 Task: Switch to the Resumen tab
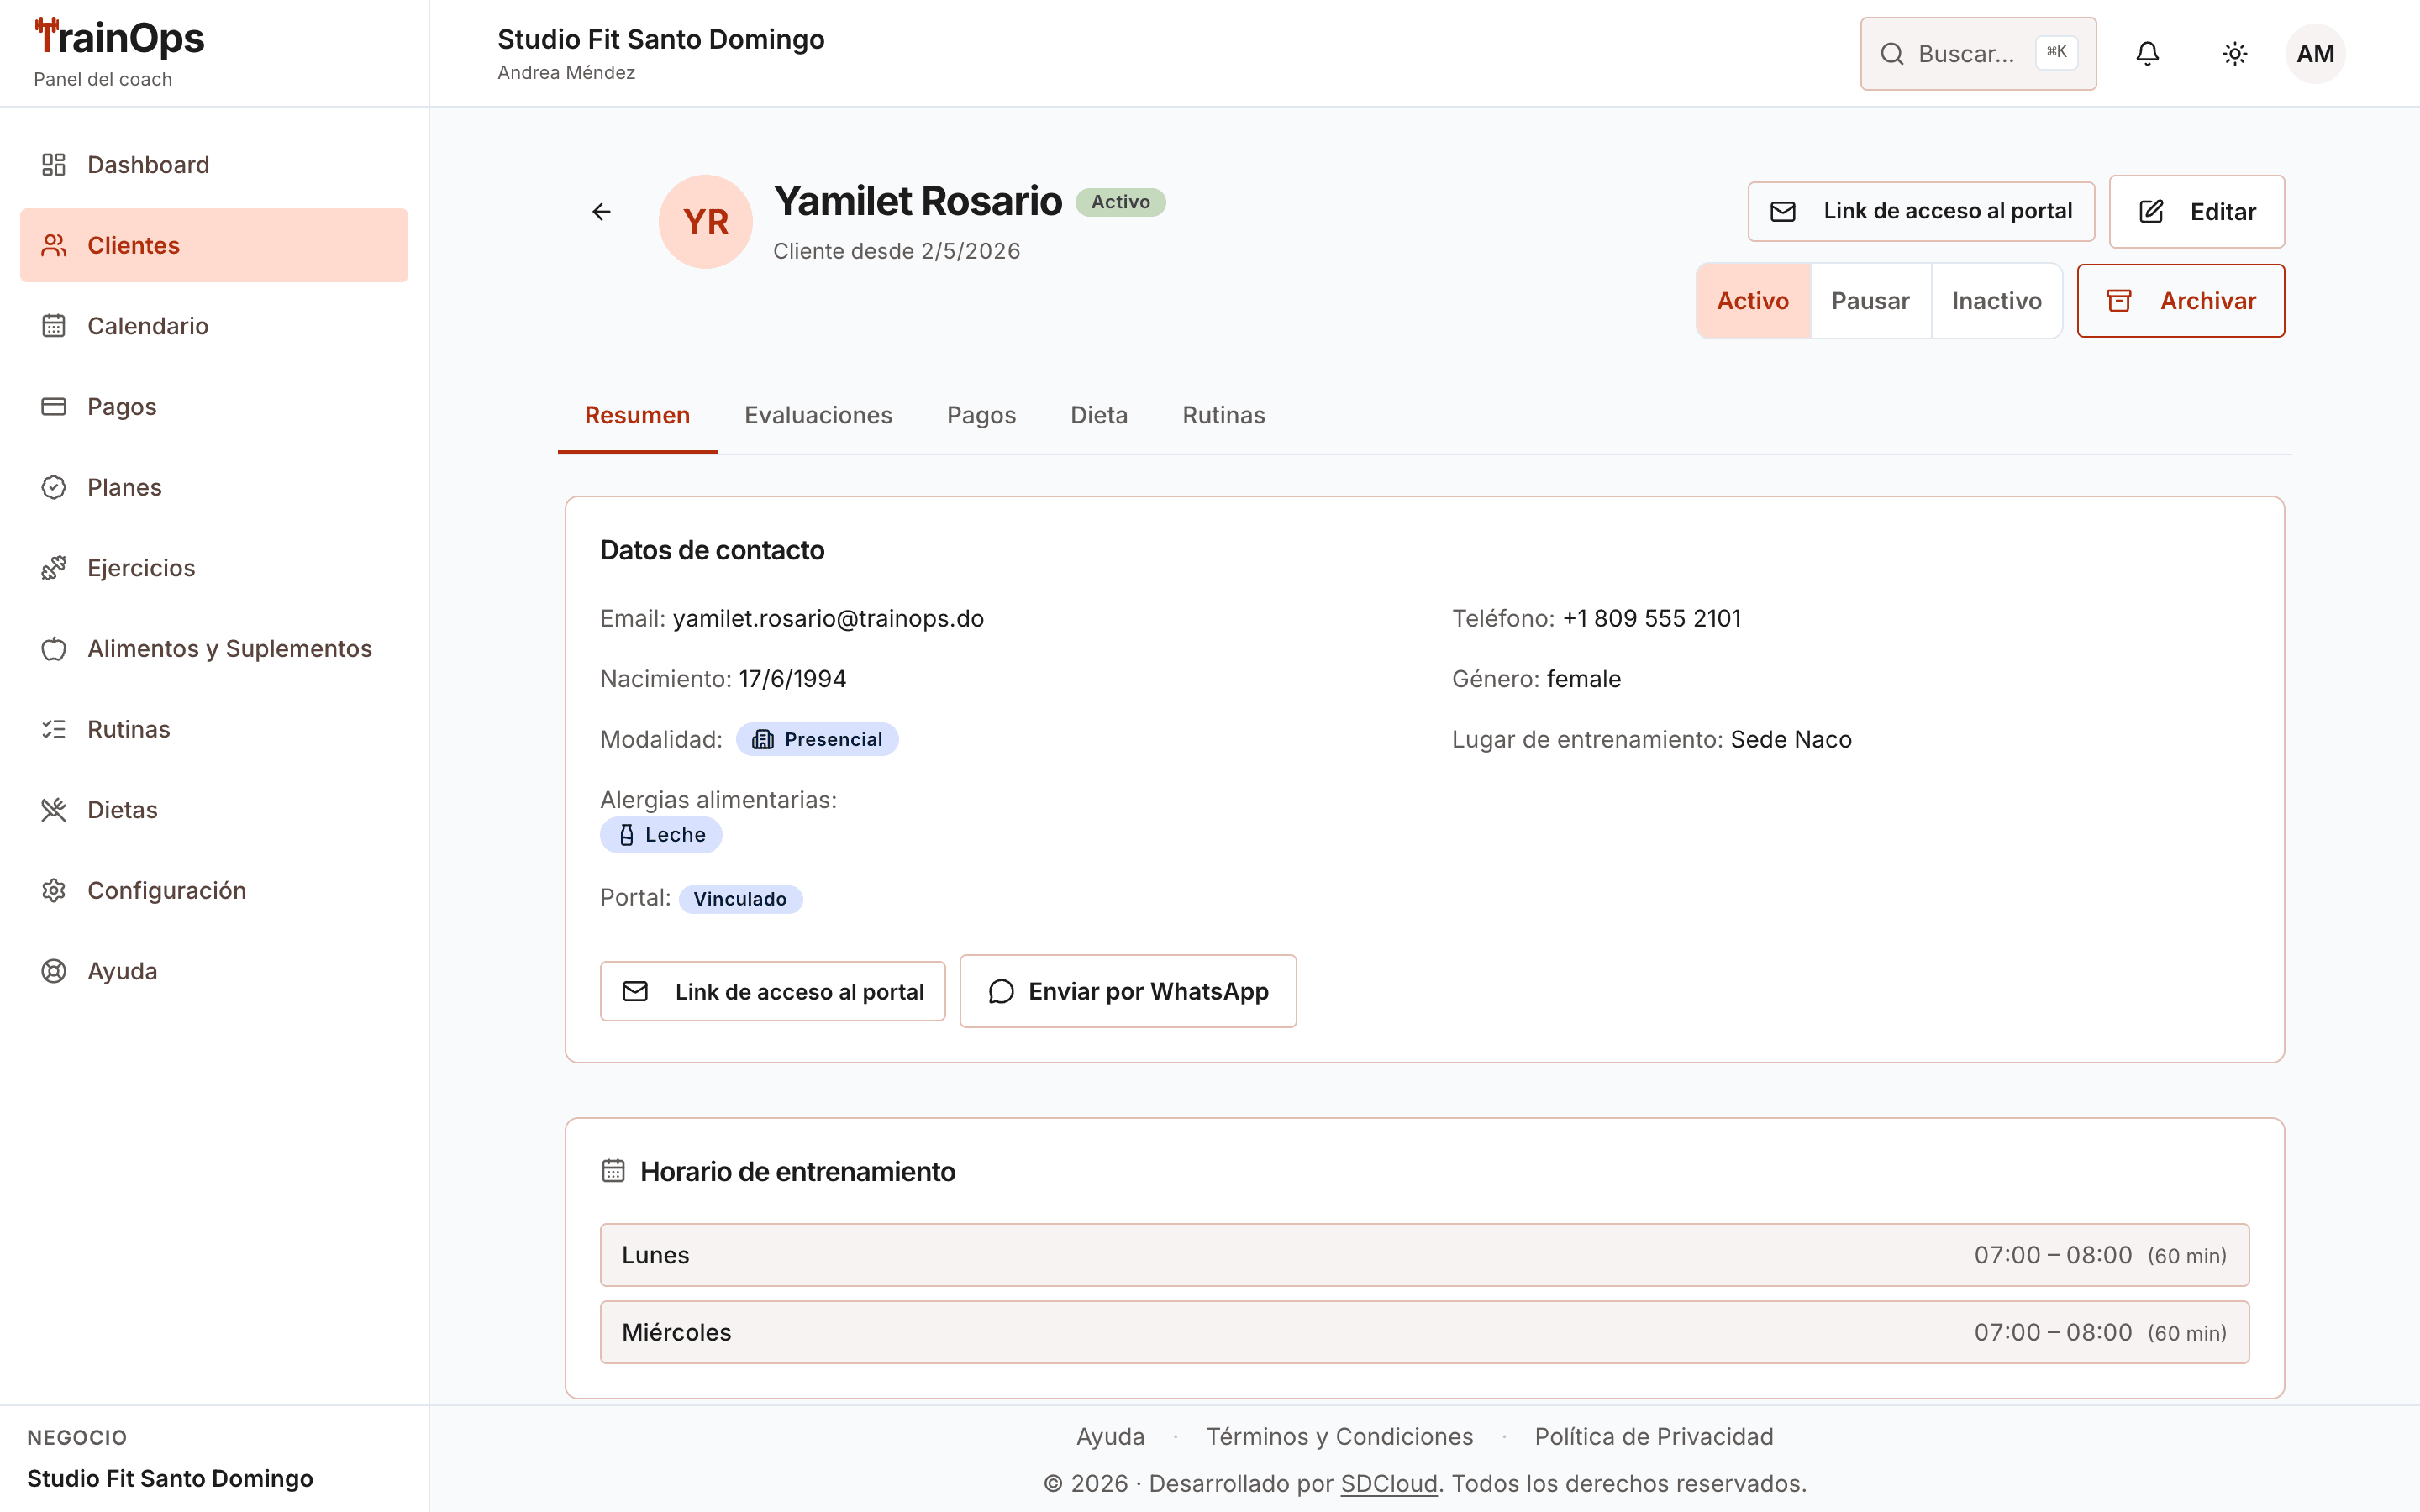pos(637,415)
